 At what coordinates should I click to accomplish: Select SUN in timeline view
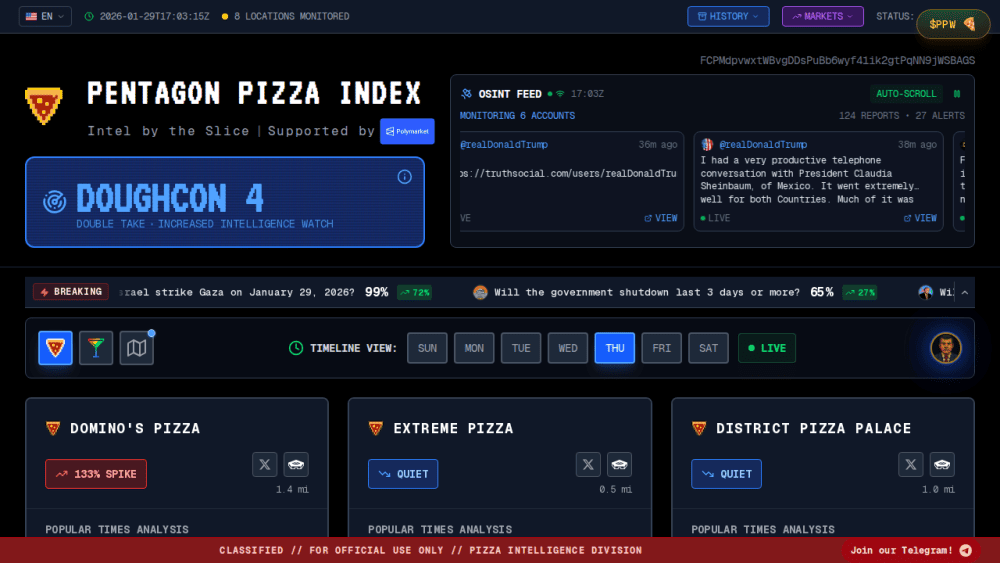pos(427,348)
